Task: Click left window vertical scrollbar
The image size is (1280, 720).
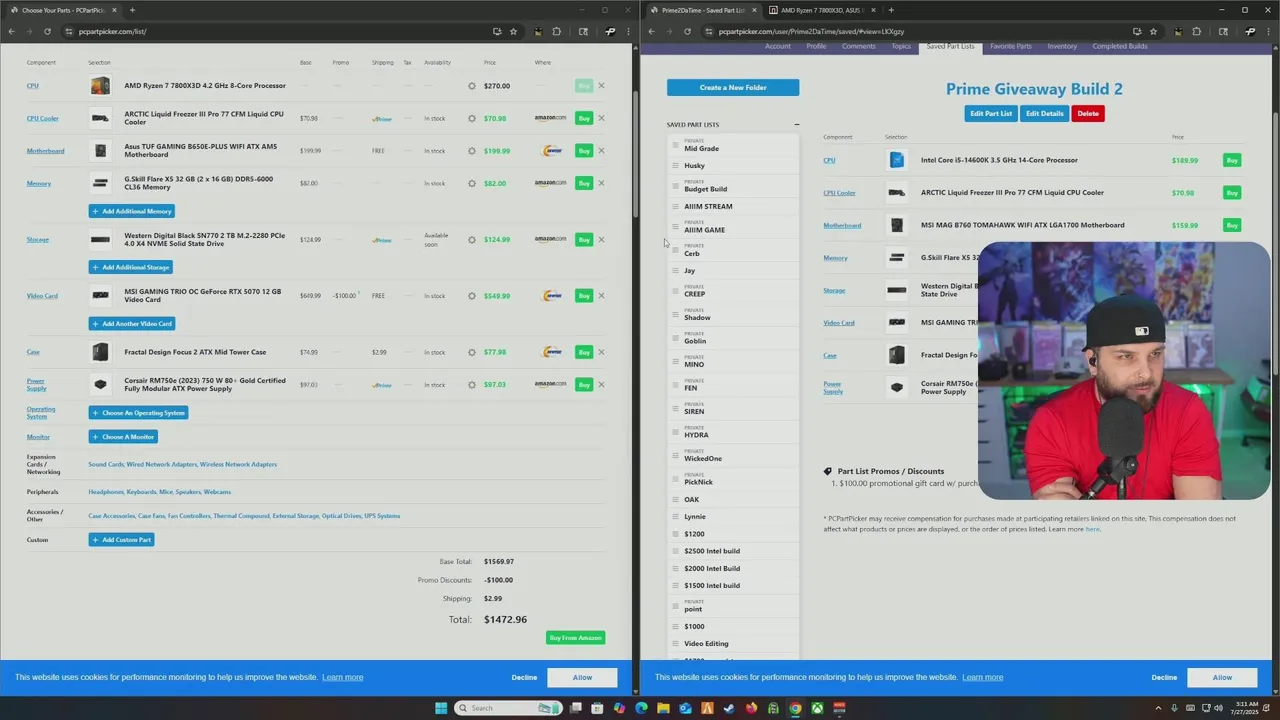Action: [x=635, y=155]
